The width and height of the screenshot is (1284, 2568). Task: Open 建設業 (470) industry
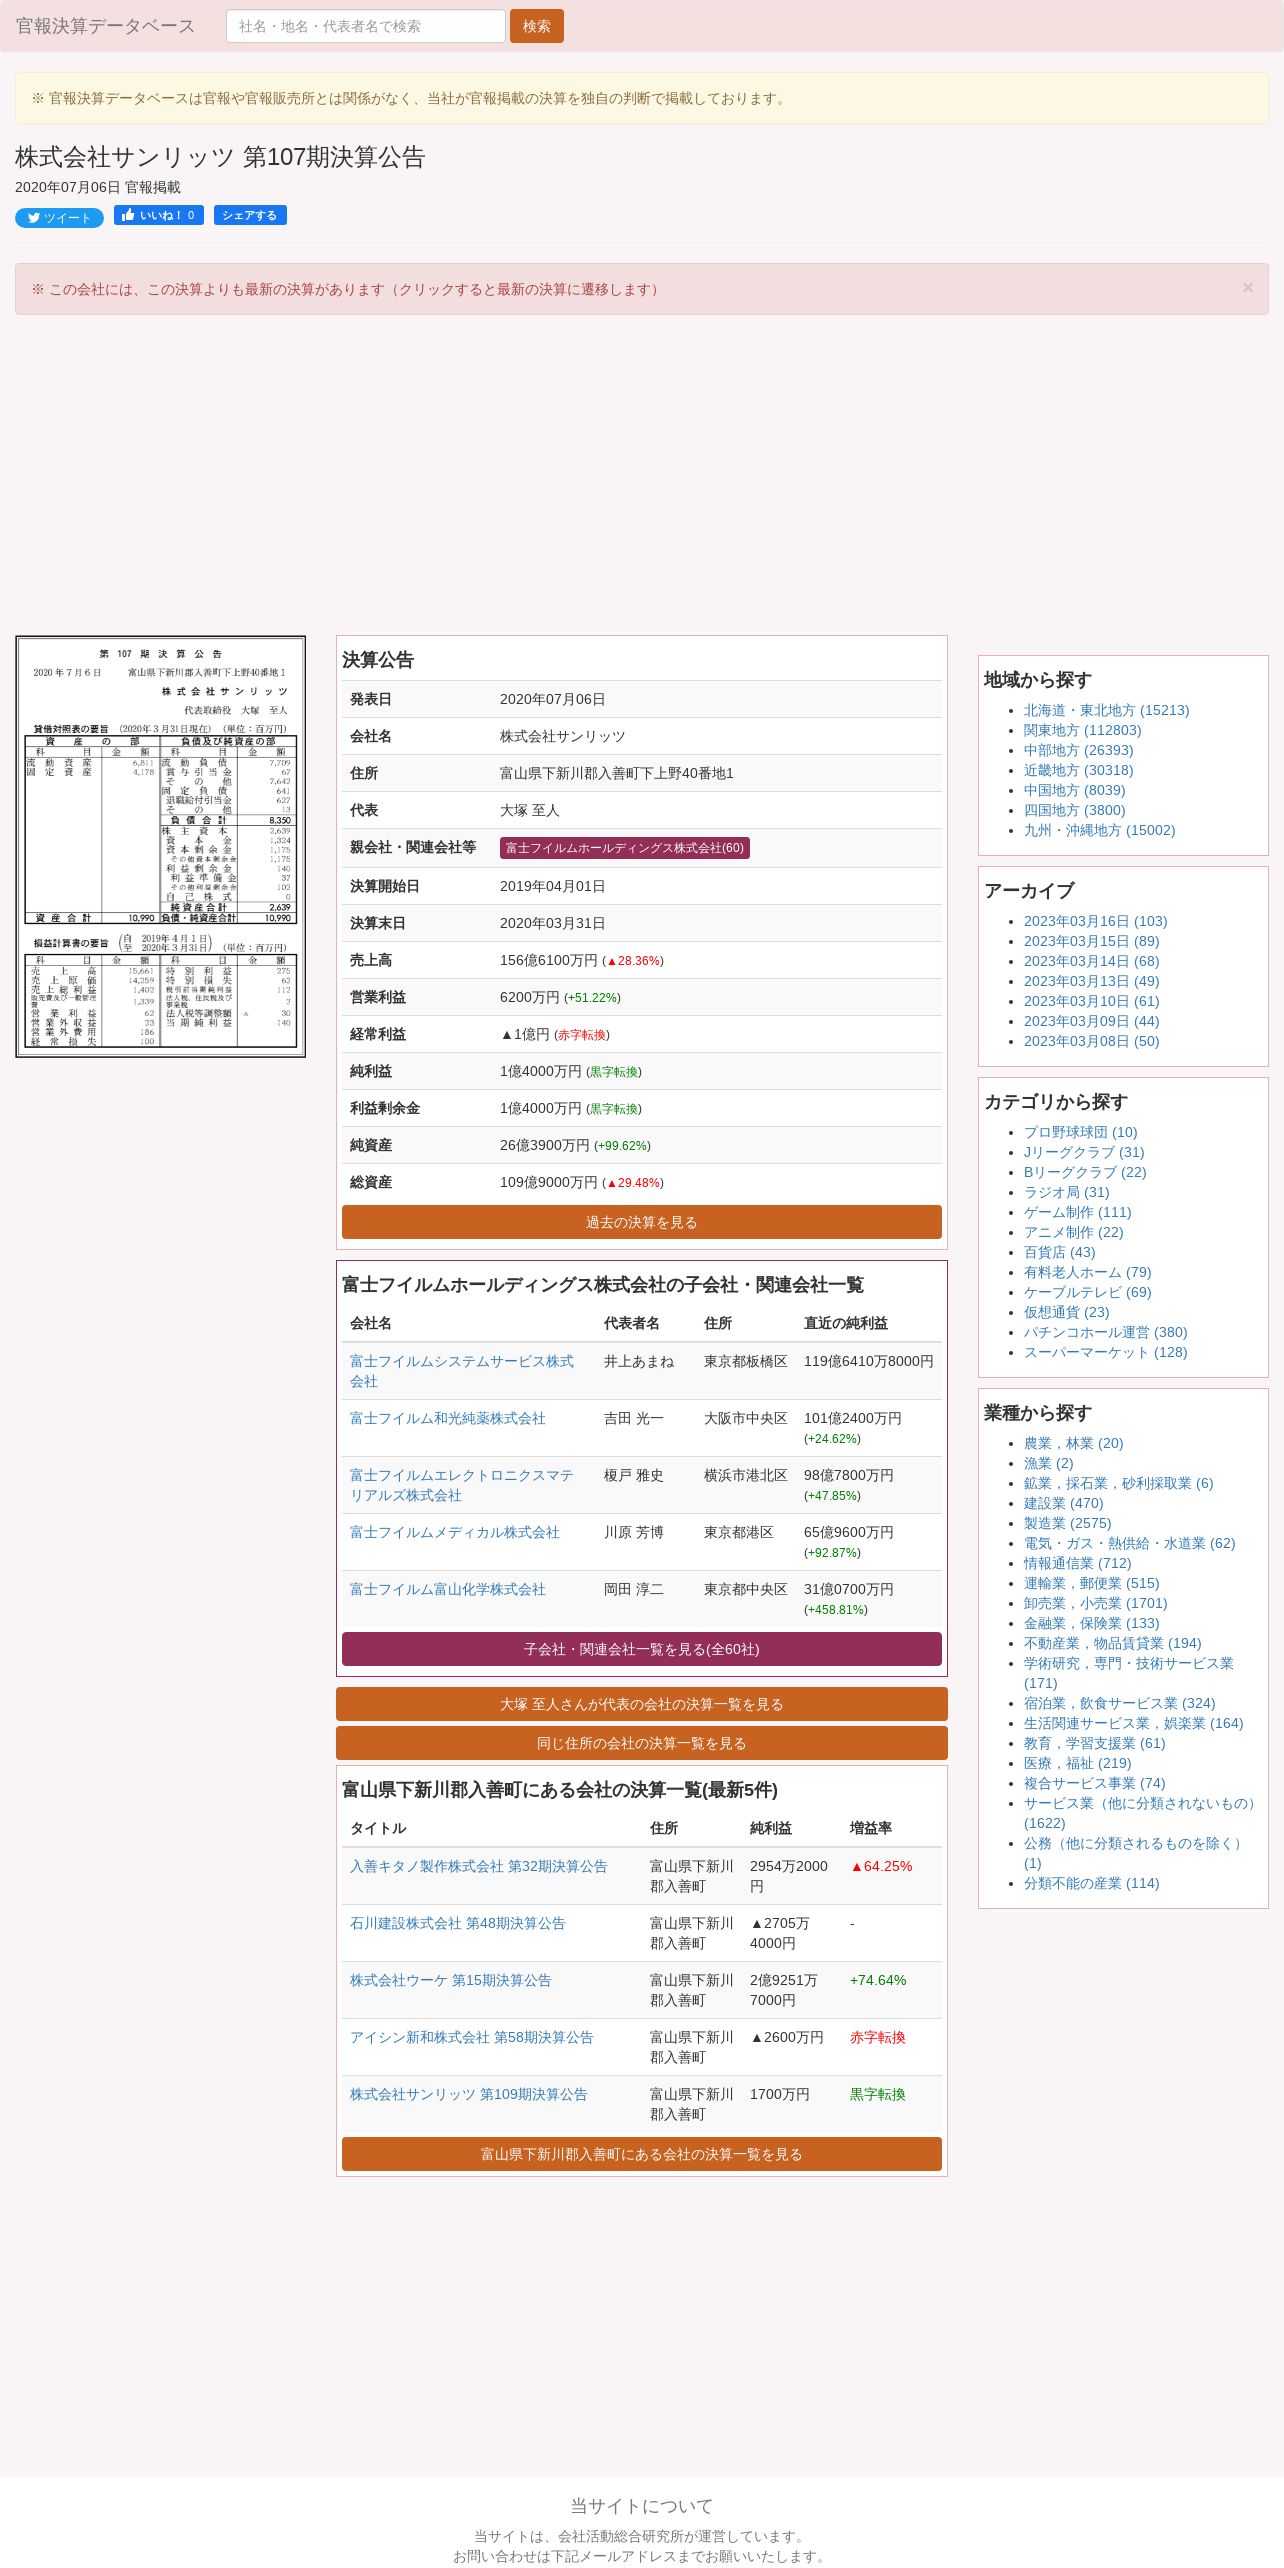[1063, 1503]
